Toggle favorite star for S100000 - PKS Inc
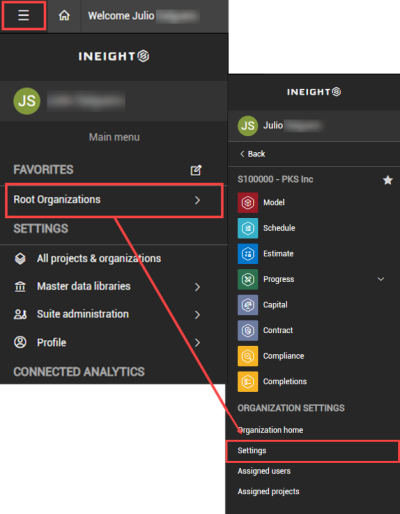This screenshot has width=400, height=514. point(388,180)
